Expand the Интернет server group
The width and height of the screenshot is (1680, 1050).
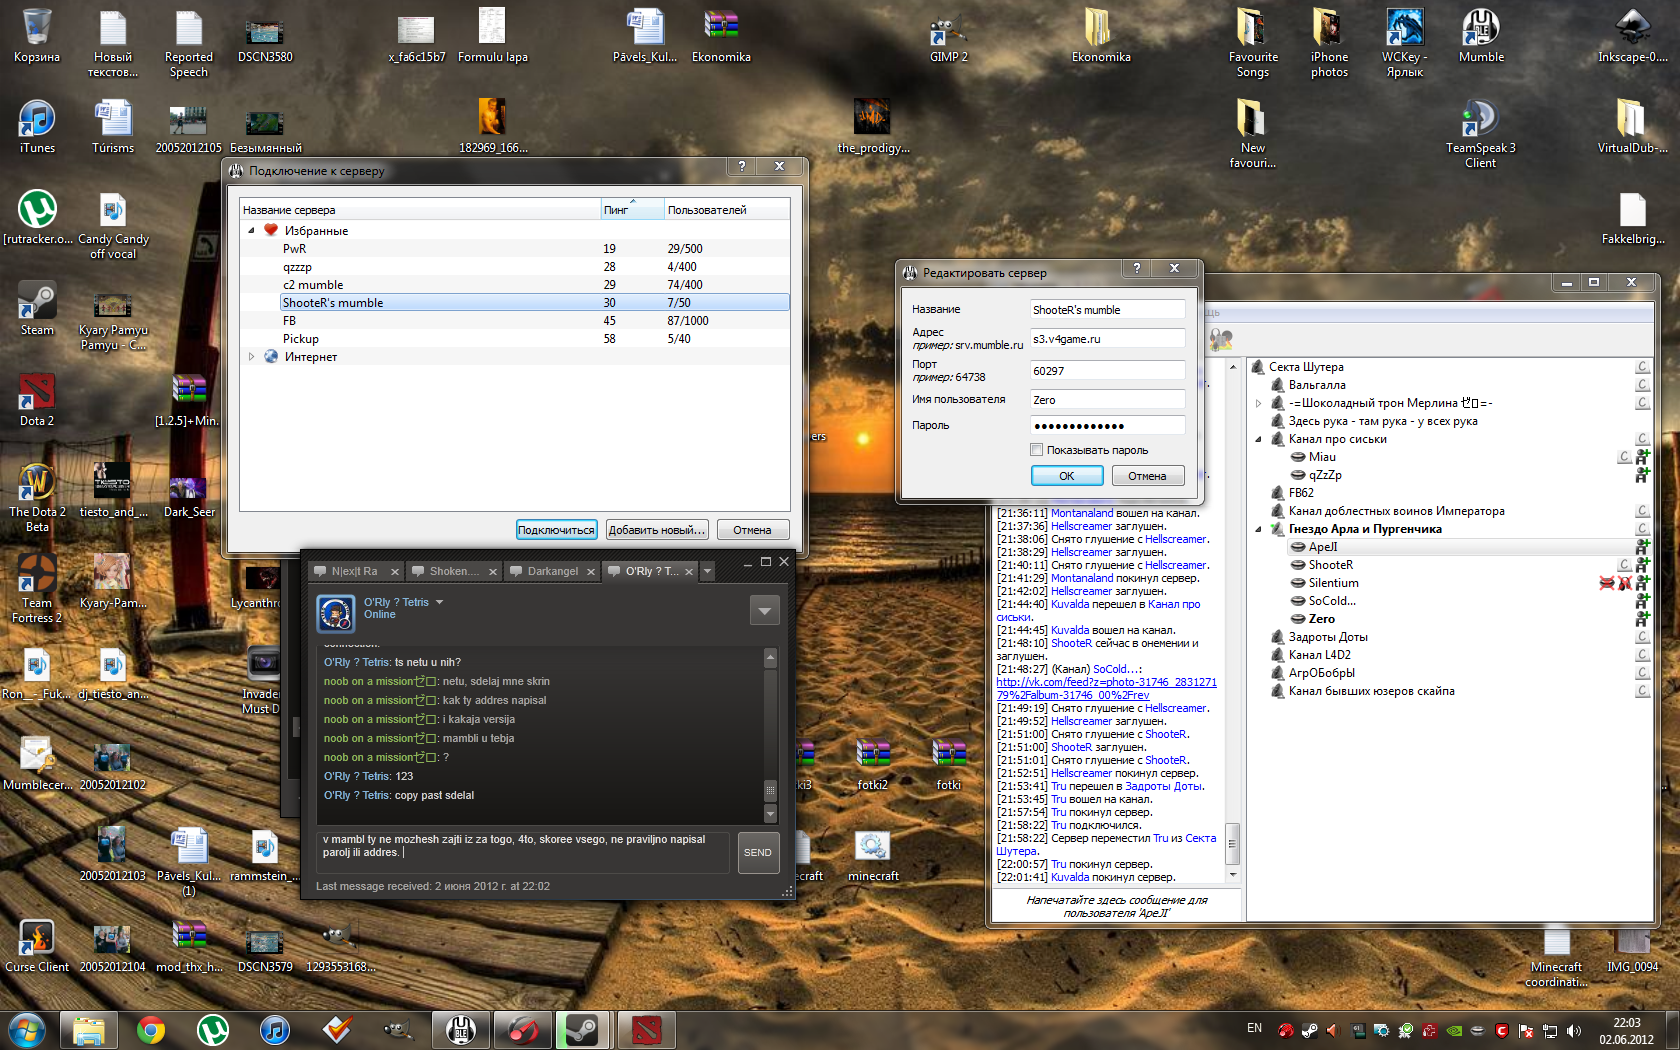251,356
